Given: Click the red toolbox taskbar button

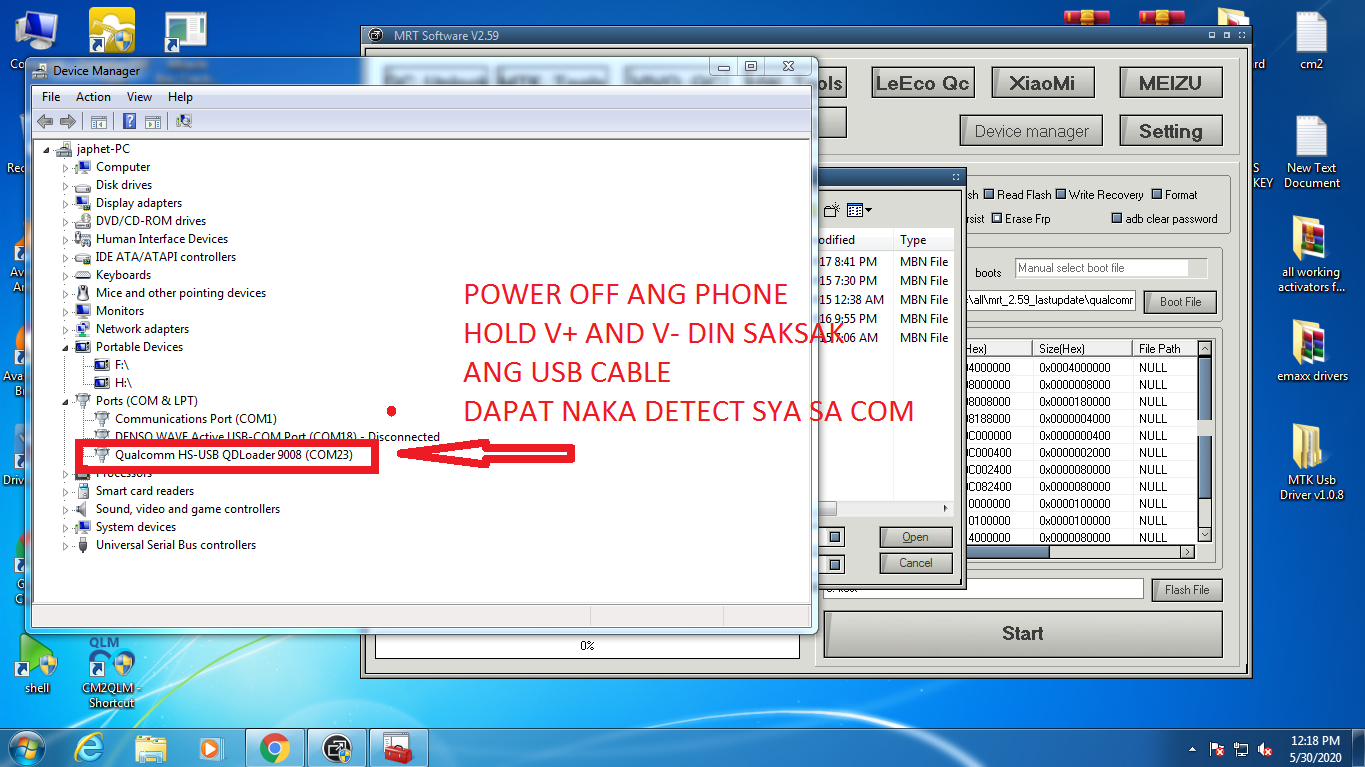Looking at the screenshot, I should [399, 747].
